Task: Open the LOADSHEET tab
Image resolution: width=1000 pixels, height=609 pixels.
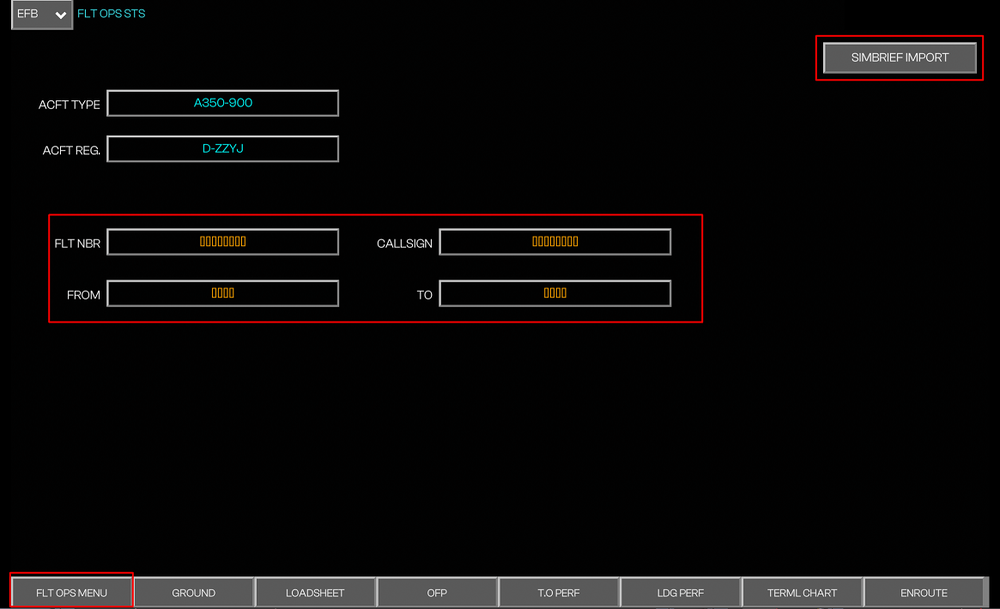Action: click(315, 592)
